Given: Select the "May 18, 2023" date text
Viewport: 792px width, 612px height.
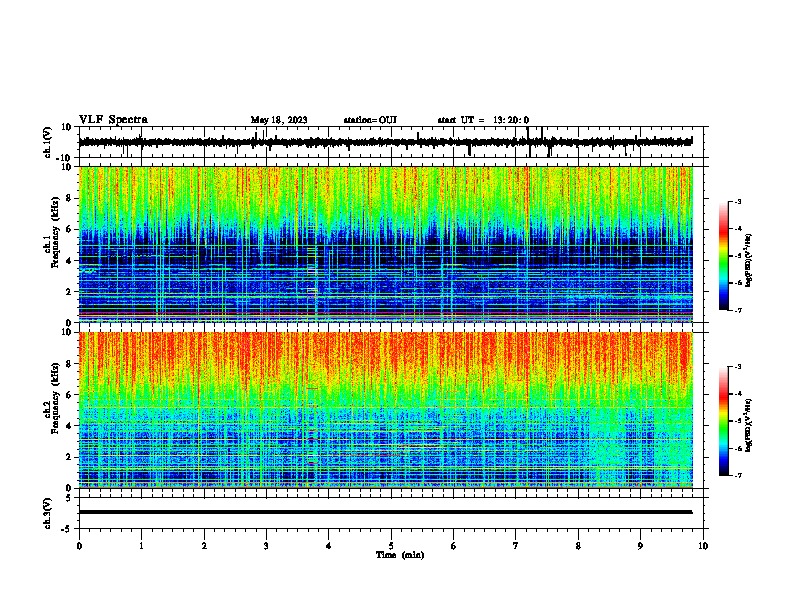Looking at the screenshot, I should coord(279,120).
